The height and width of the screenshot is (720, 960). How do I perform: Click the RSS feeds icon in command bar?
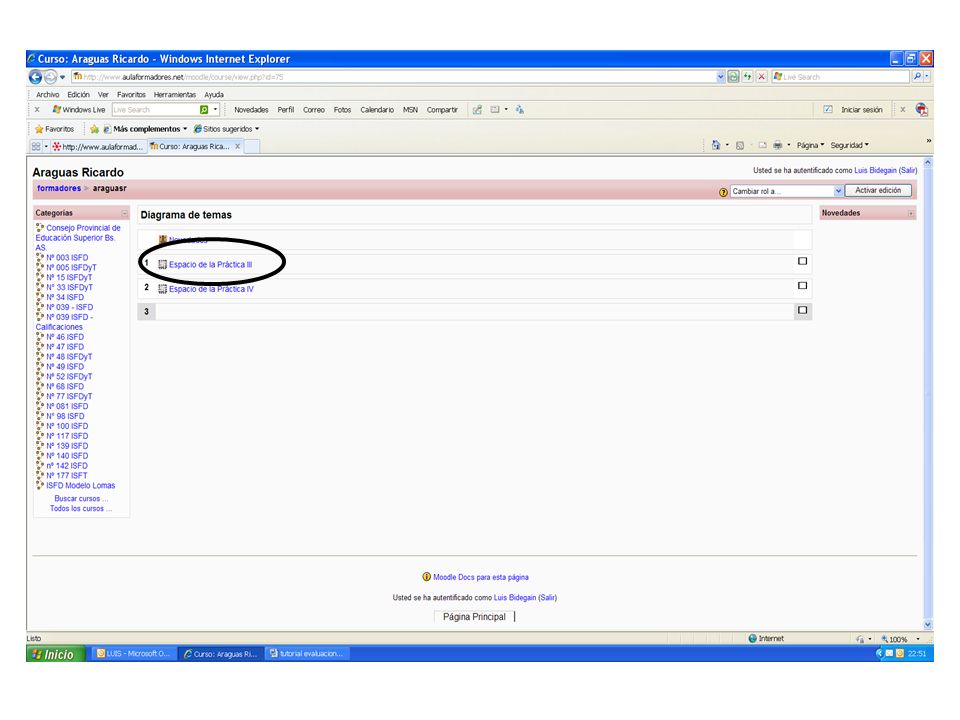pyautogui.click(x=740, y=145)
